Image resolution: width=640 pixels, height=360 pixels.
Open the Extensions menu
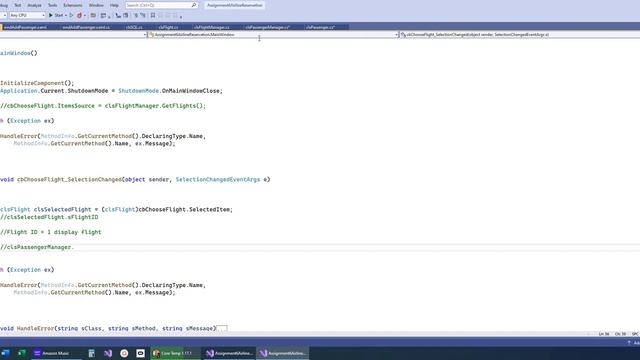[73, 5]
